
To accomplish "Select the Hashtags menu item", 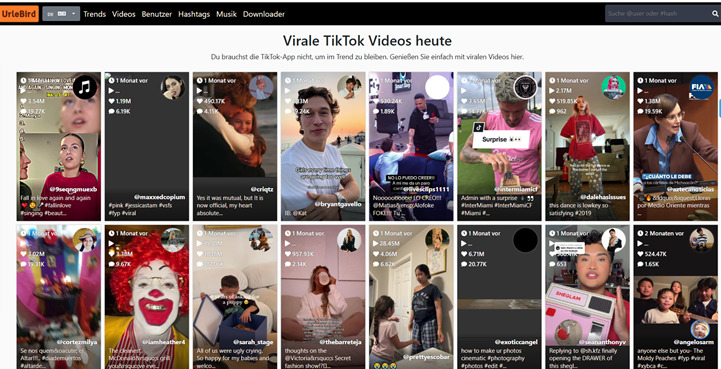I will (195, 14).
